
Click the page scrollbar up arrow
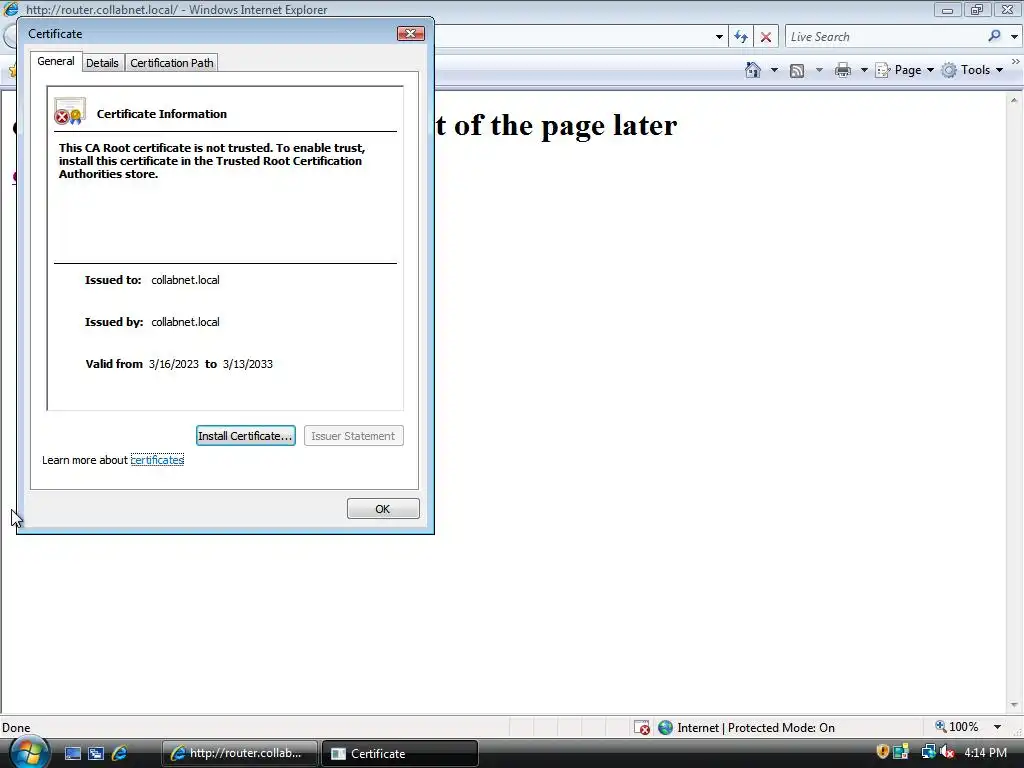pos(1014,100)
